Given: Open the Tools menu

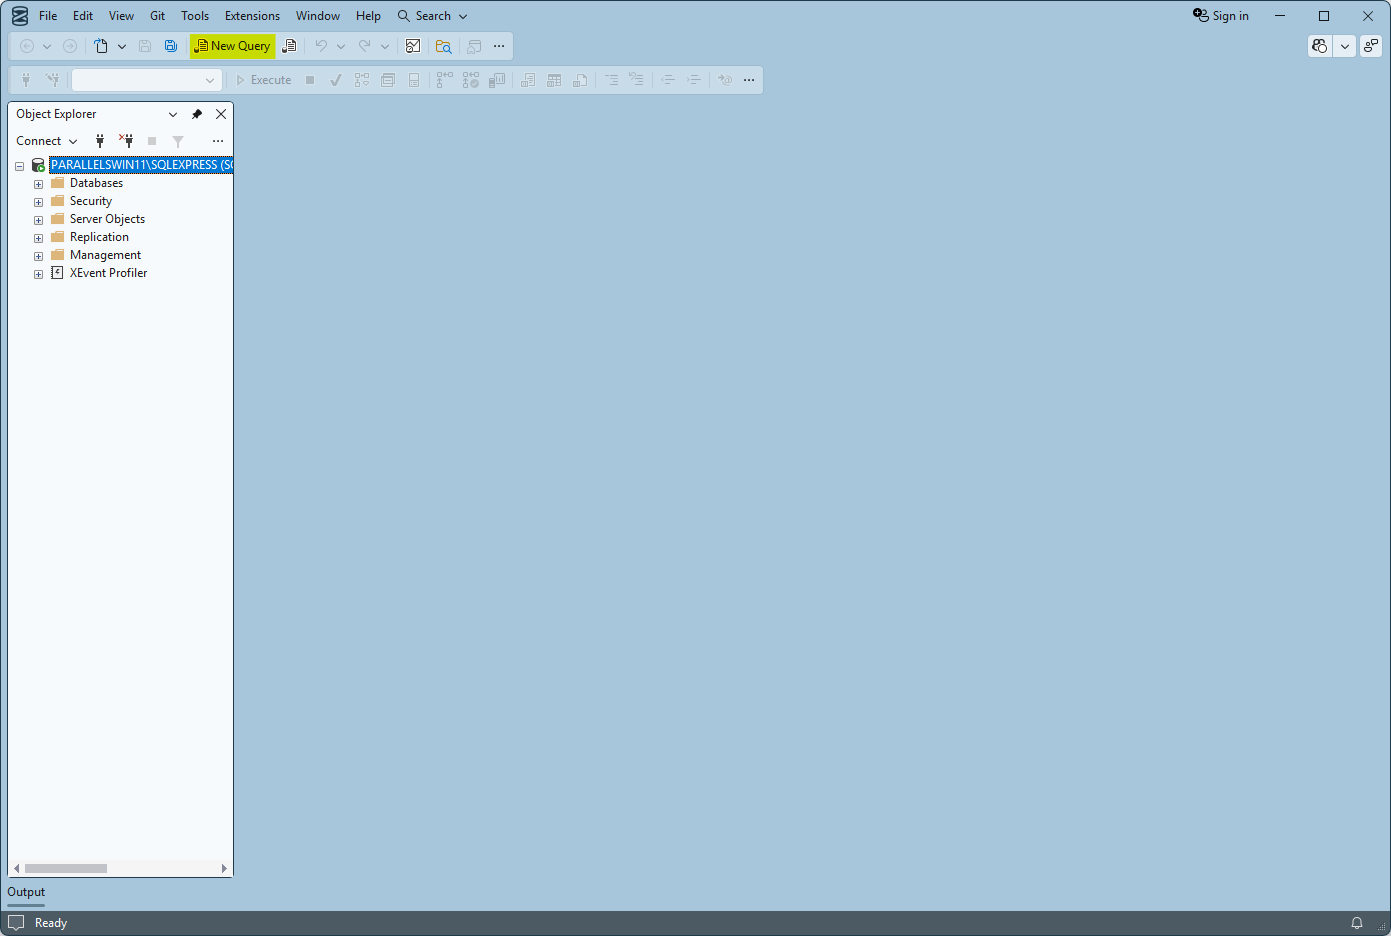Looking at the screenshot, I should coord(195,16).
